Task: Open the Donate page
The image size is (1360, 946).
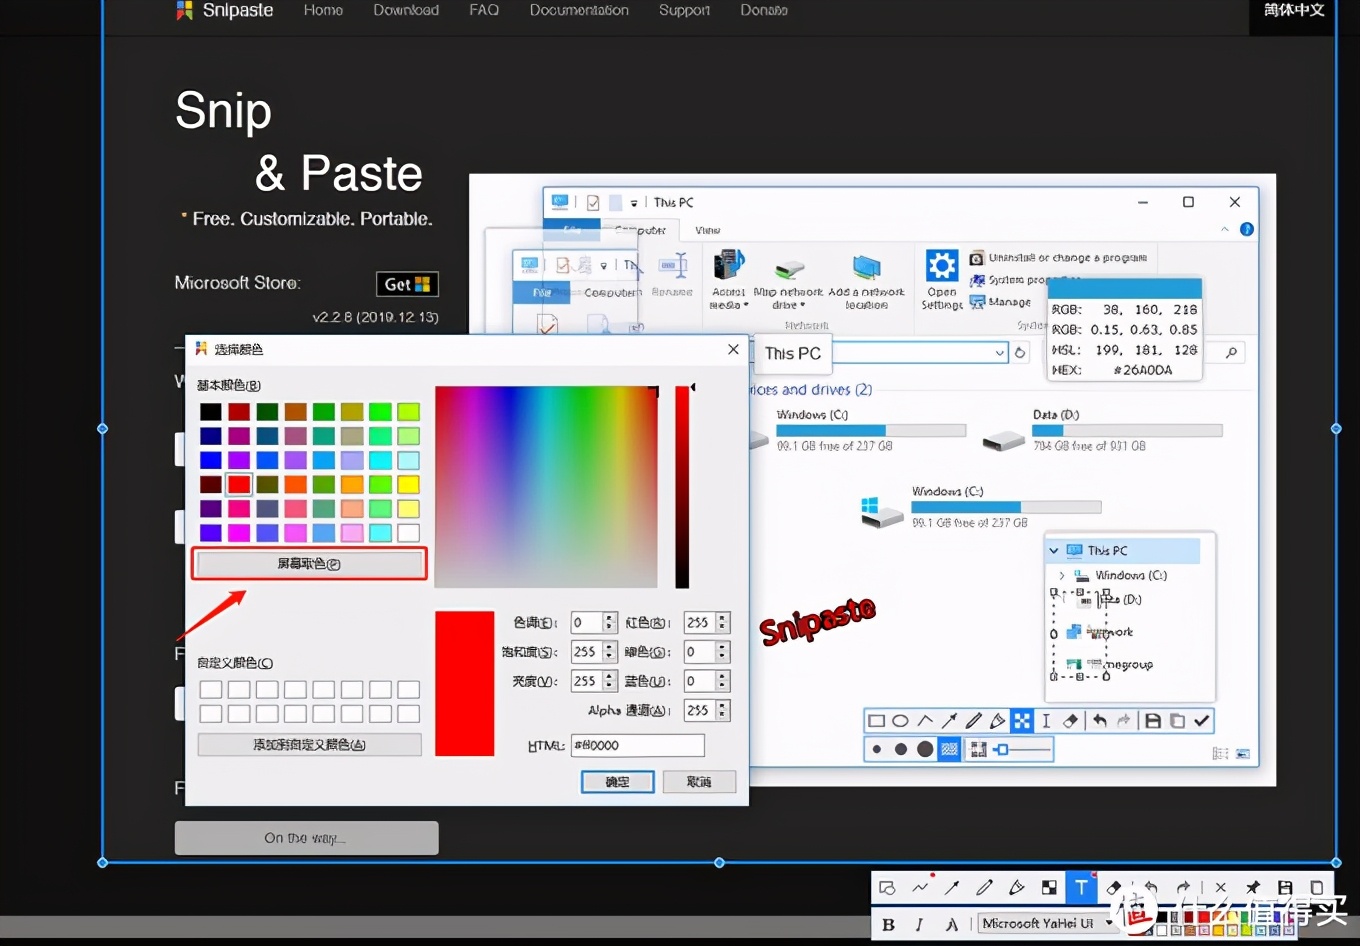Action: 764,10
